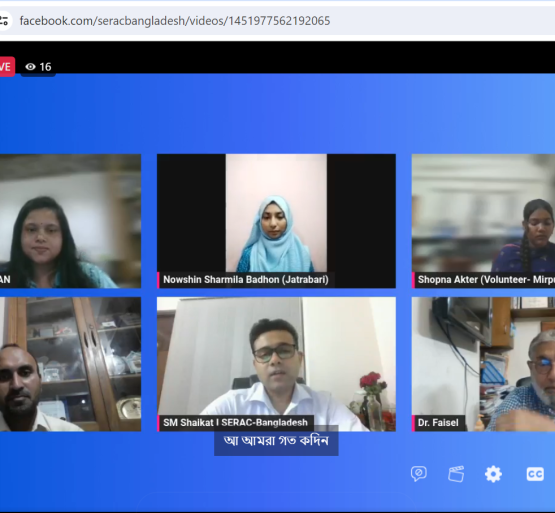
Task: Click the eye viewer count icon
Action: pos(30,67)
